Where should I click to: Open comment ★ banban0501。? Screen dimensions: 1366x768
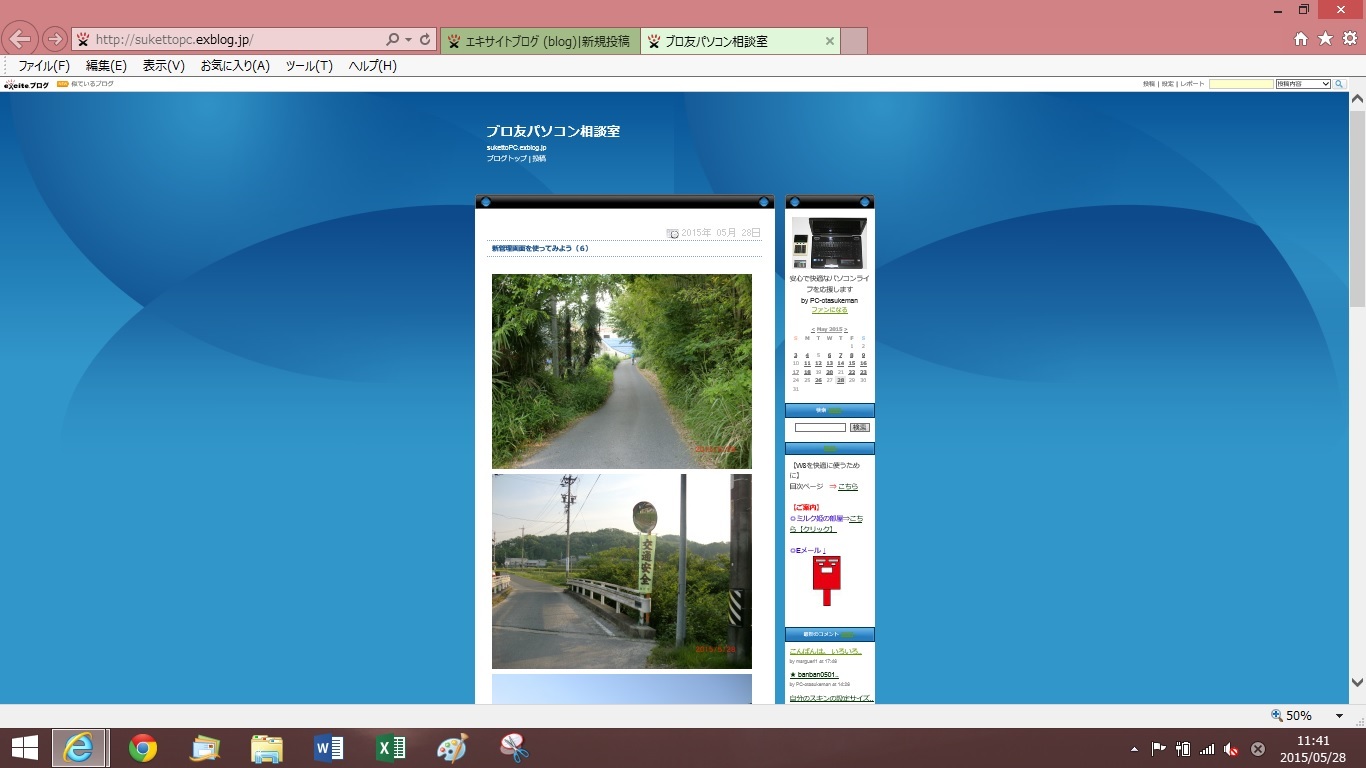coord(813,675)
